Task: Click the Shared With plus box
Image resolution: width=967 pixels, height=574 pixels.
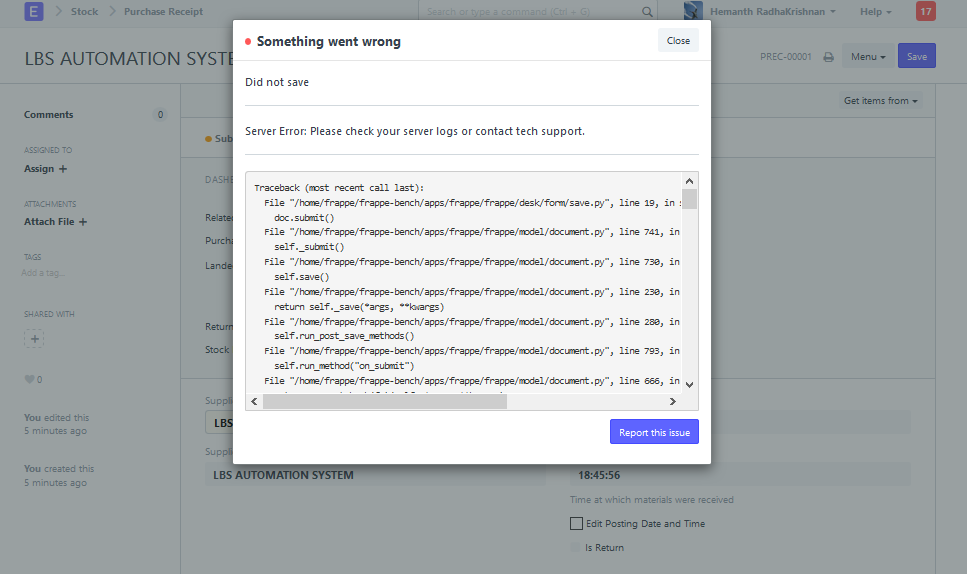Action: pyautogui.click(x=34, y=338)
